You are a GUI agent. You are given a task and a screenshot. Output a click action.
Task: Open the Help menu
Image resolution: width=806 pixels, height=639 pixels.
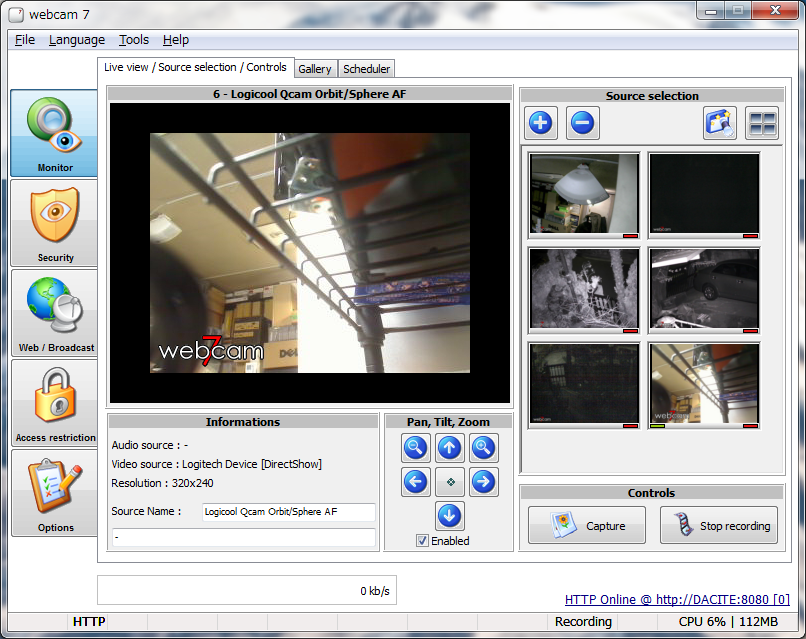(176, 40)
